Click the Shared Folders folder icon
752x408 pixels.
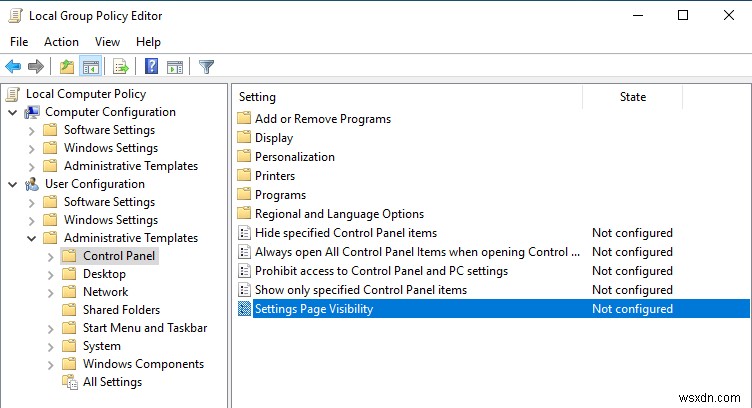click(69, 310)
